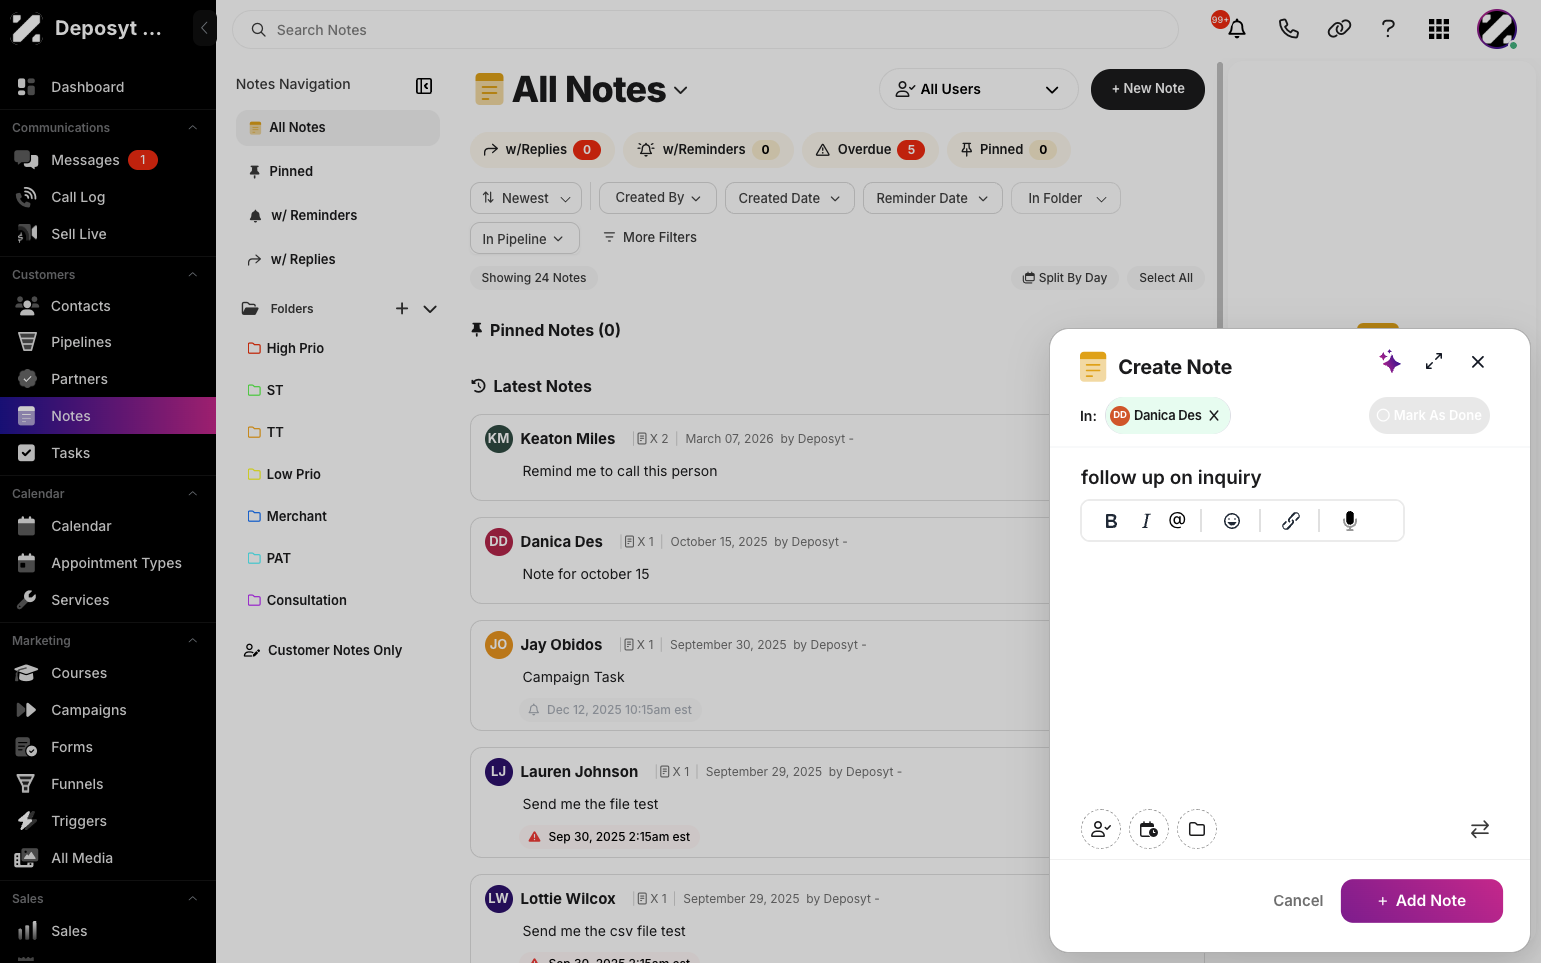The height and width of the screenshot is (963, 1541).
Task: Collapse the Marketing sidebar section
Action: point(193,641)
